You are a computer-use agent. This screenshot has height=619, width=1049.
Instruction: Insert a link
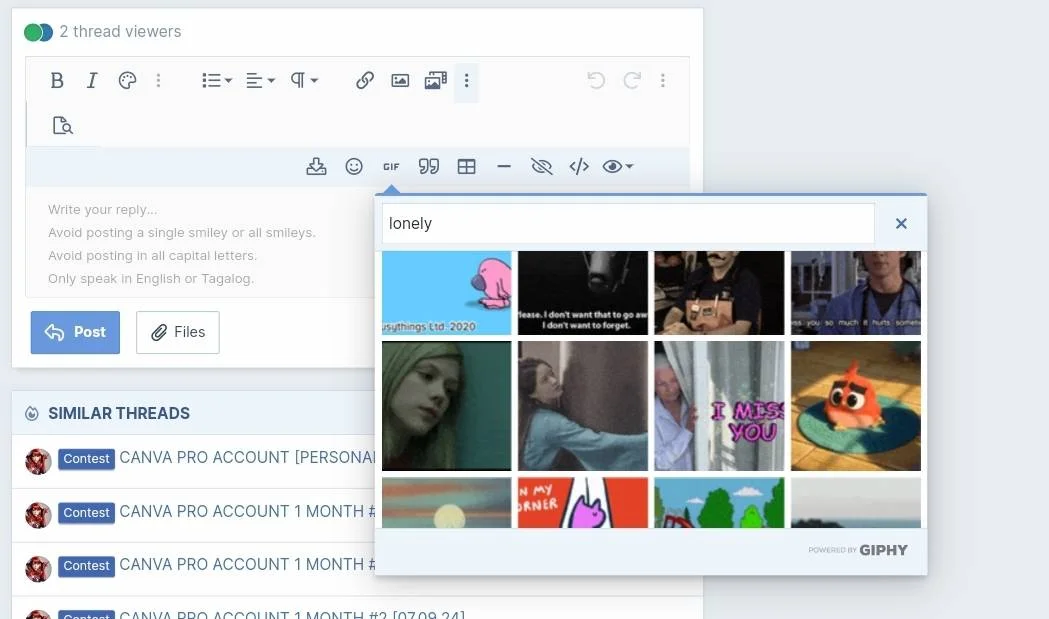365,80
